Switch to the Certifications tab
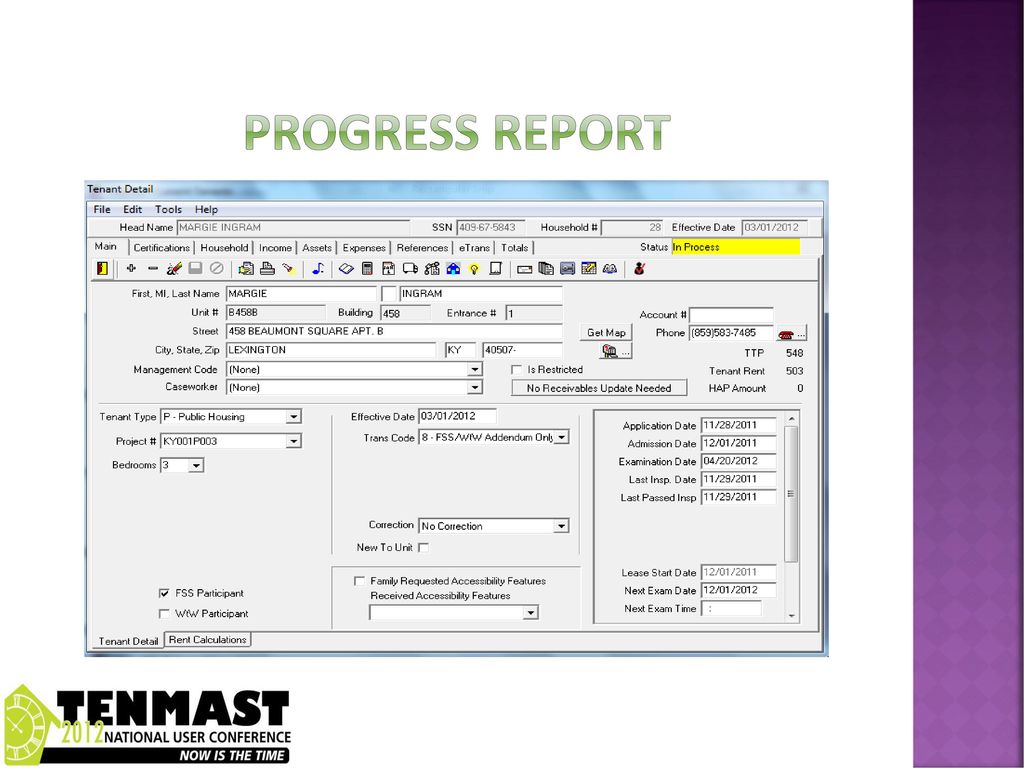The width and height of the screenshot is (1024, 768). click(x=161, y=248)
